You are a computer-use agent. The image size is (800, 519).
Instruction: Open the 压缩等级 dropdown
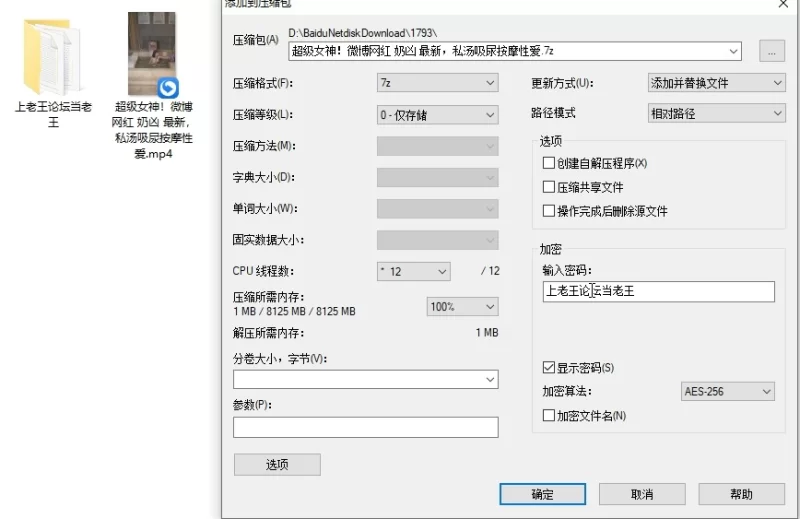(x=437, y=115)
